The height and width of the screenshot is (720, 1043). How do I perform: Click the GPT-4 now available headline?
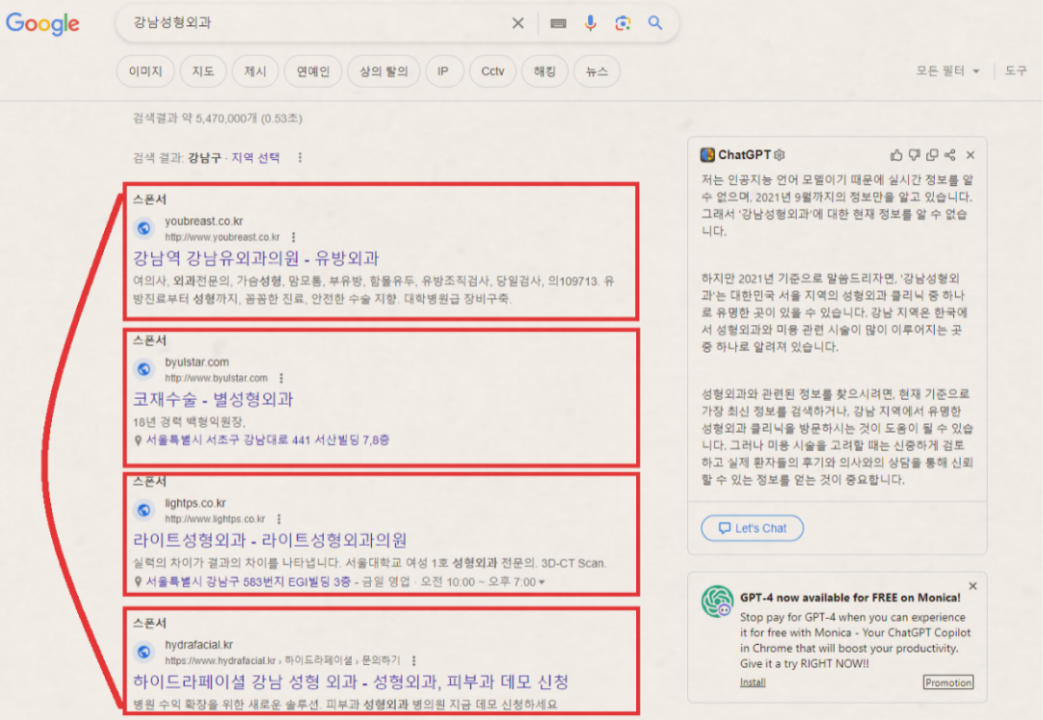[850, 598]
